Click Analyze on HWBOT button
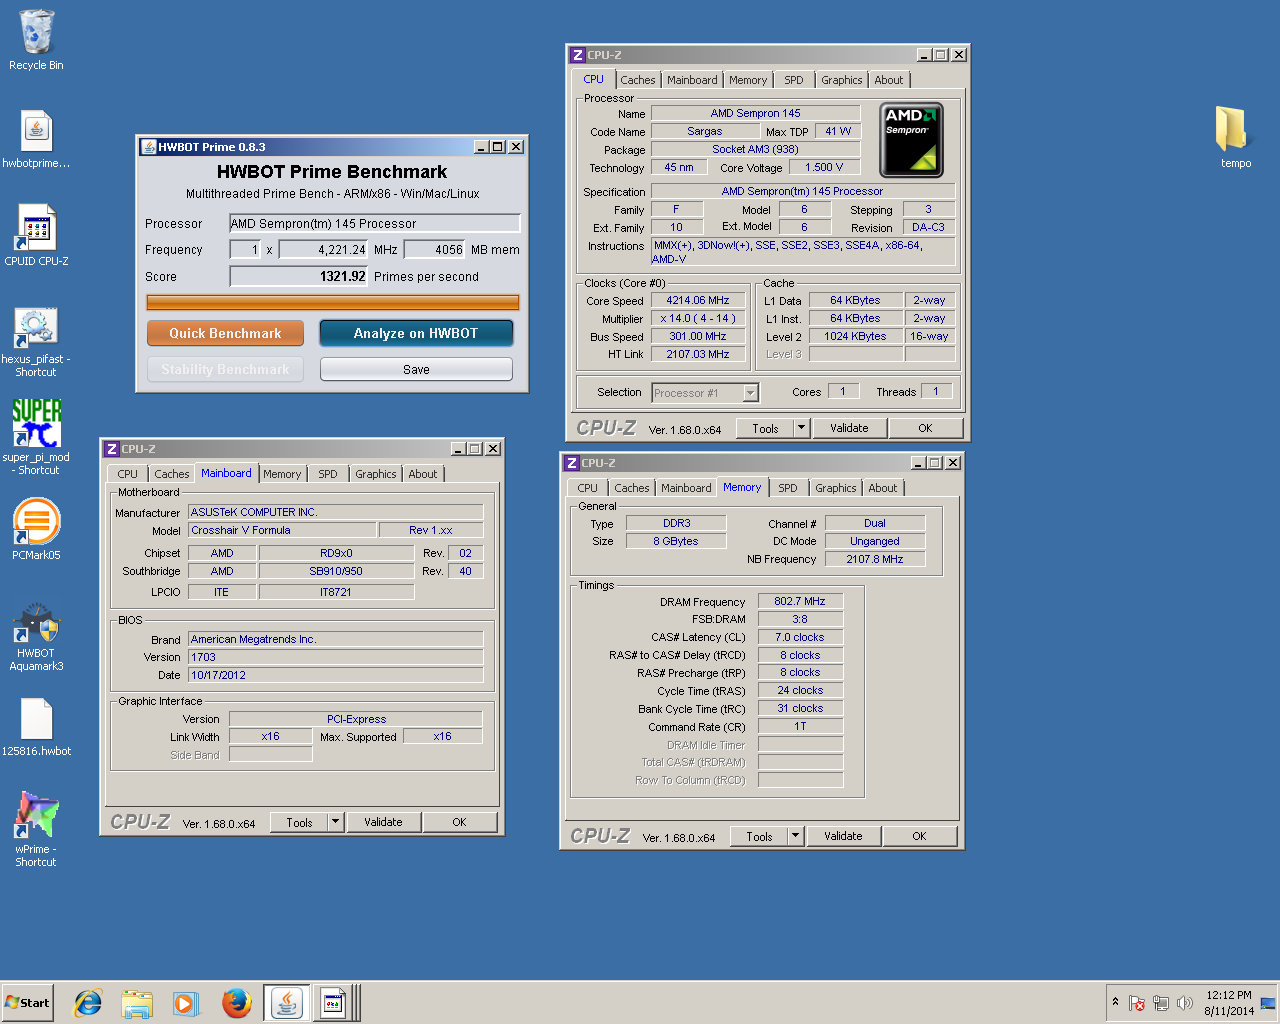This screenshot has width=1280, height=1024. [416, 333]
